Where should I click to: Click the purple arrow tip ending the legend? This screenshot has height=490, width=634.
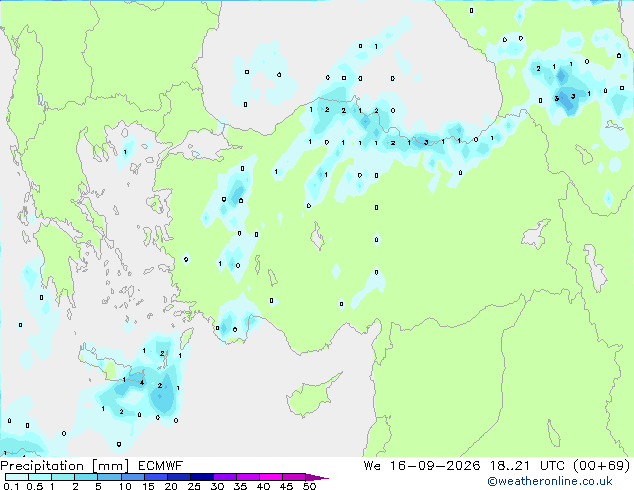[x=317, y=477]
